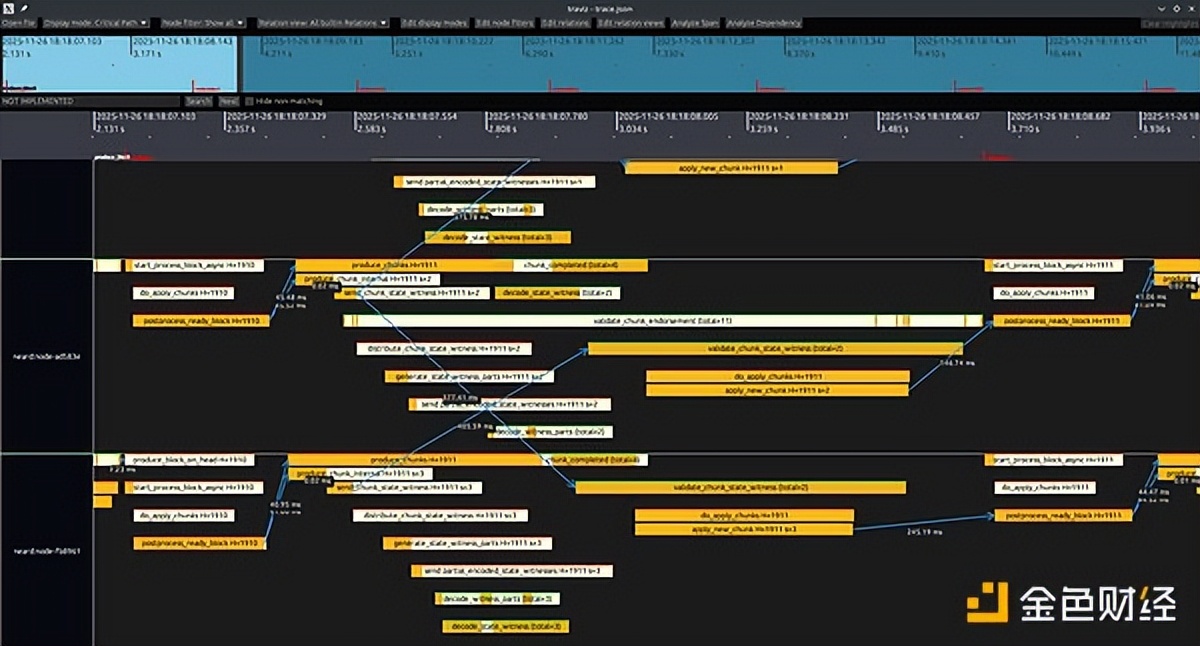Select send_chunk_state_witness H=1111 s=3 span
1200x646 pixels.
[x=405, y=488]
